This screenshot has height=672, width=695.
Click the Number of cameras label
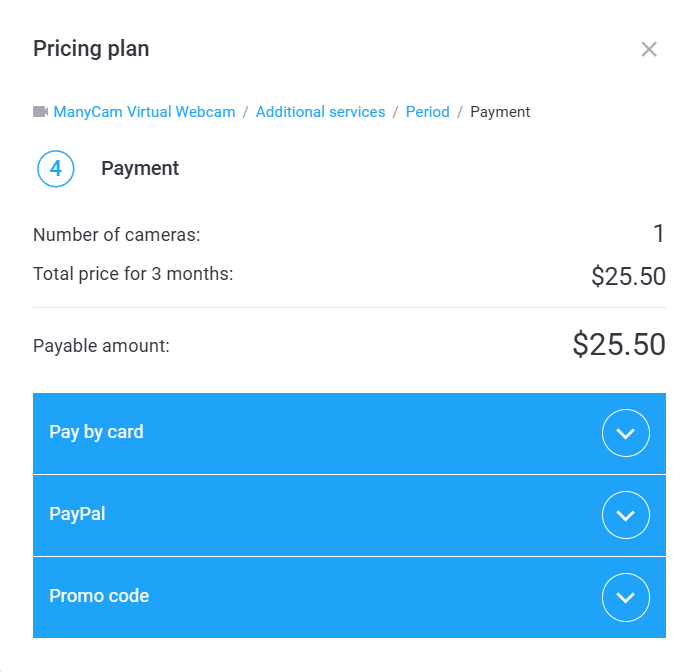click(x=117, y=235)
